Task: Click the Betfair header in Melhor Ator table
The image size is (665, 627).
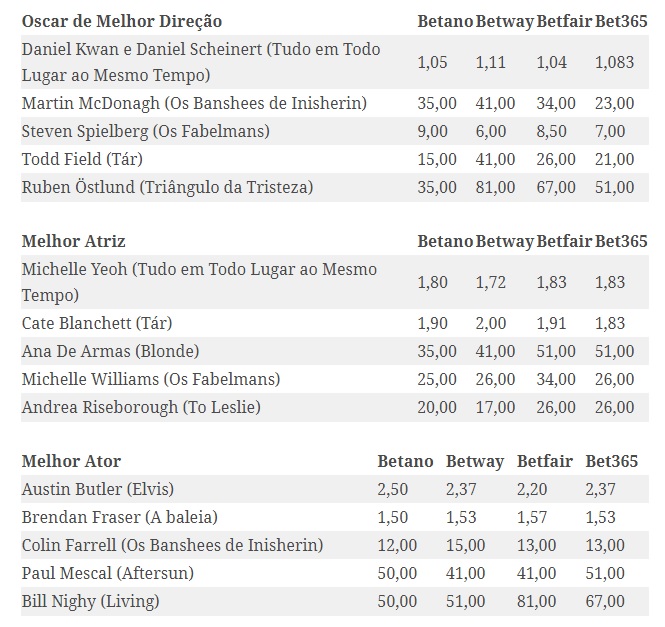Action: click(545, 461)
